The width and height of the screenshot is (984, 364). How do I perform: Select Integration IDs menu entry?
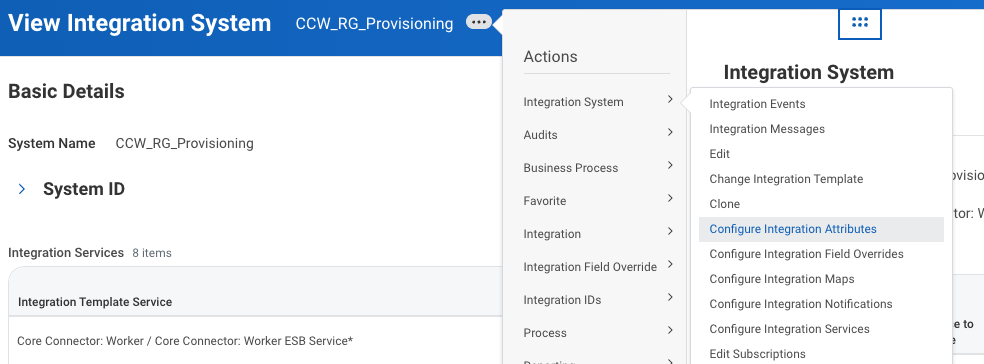tap(562, 300)
